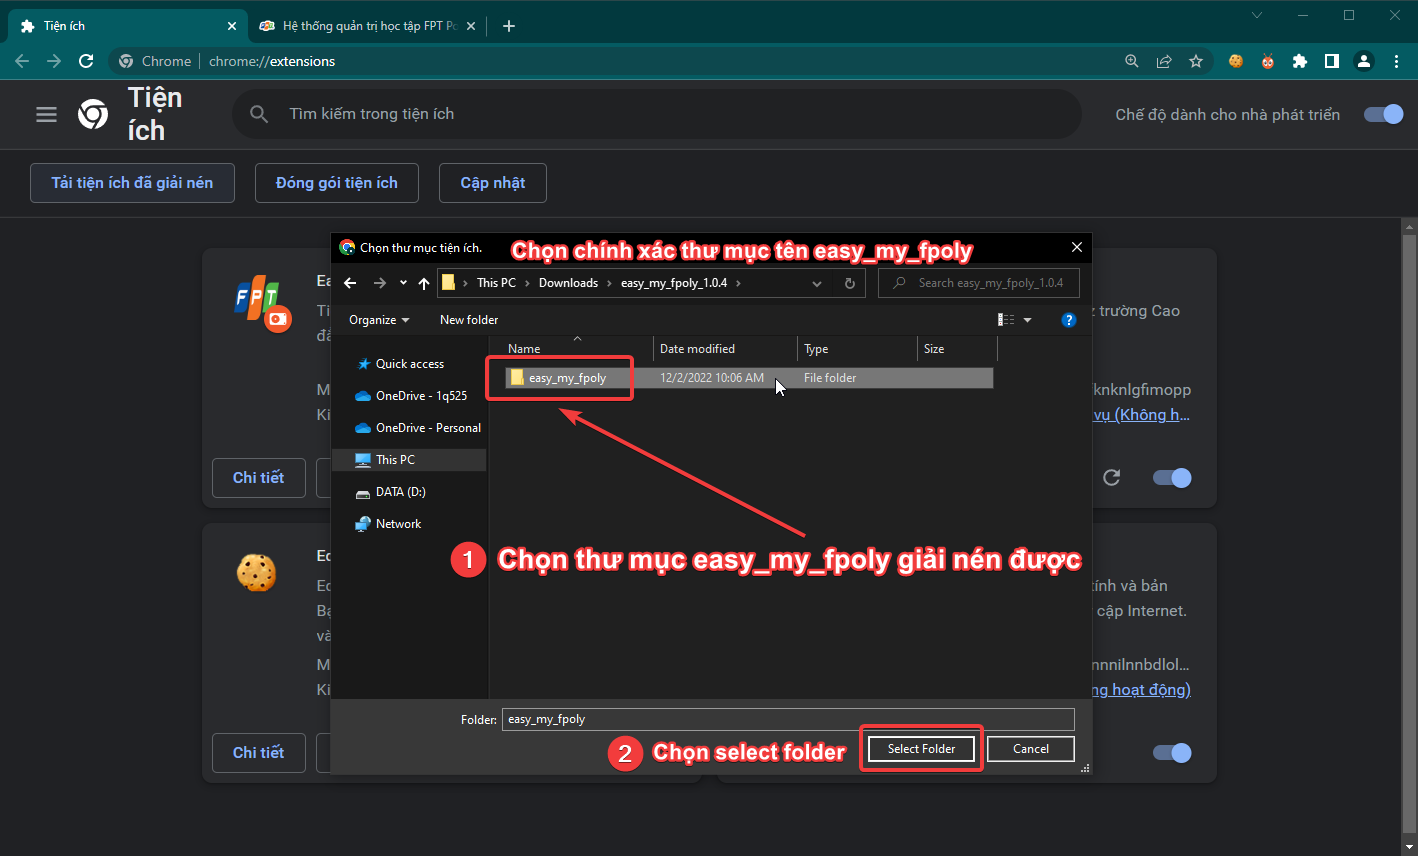
Task: Switch to Hệ thống quản trị học tập tab
Action: pos(367,26)
